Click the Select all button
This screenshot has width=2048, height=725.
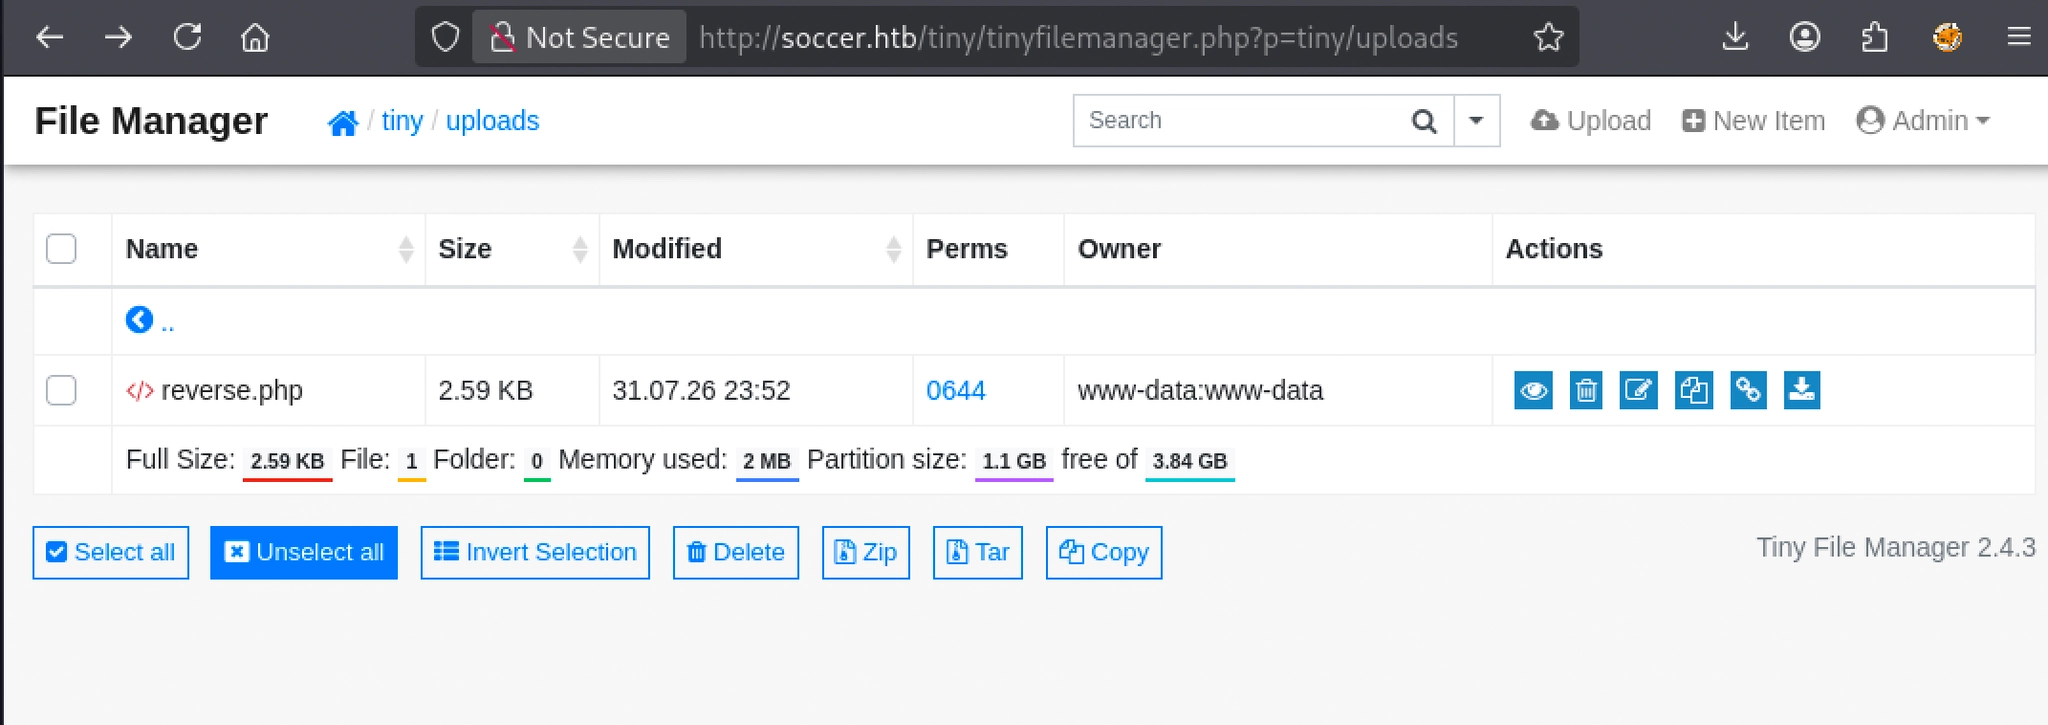coord(111,552)
